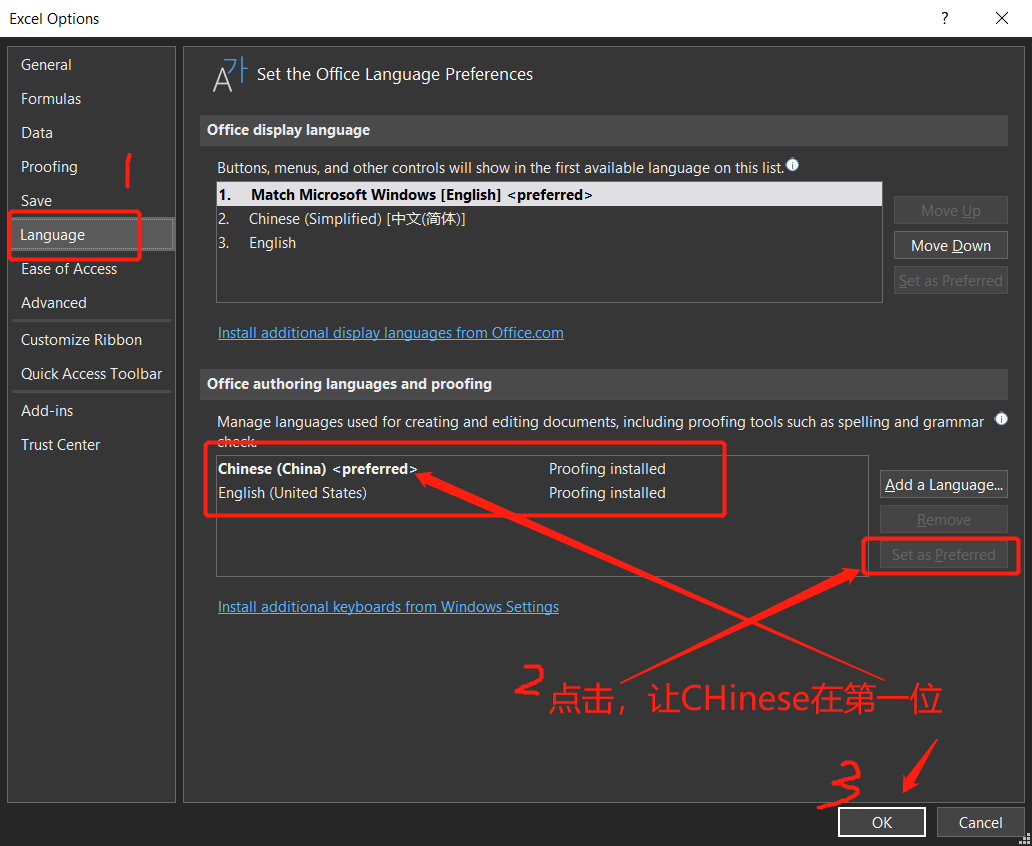This screenshot has height=846, width=1032.
Task: Click the Move Up button
Action: pos(950,211)
